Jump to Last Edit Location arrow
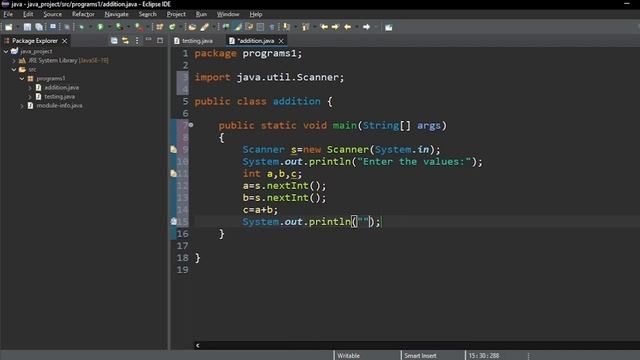The height and width of the screenshot is (360, 640). pos(324,27)
